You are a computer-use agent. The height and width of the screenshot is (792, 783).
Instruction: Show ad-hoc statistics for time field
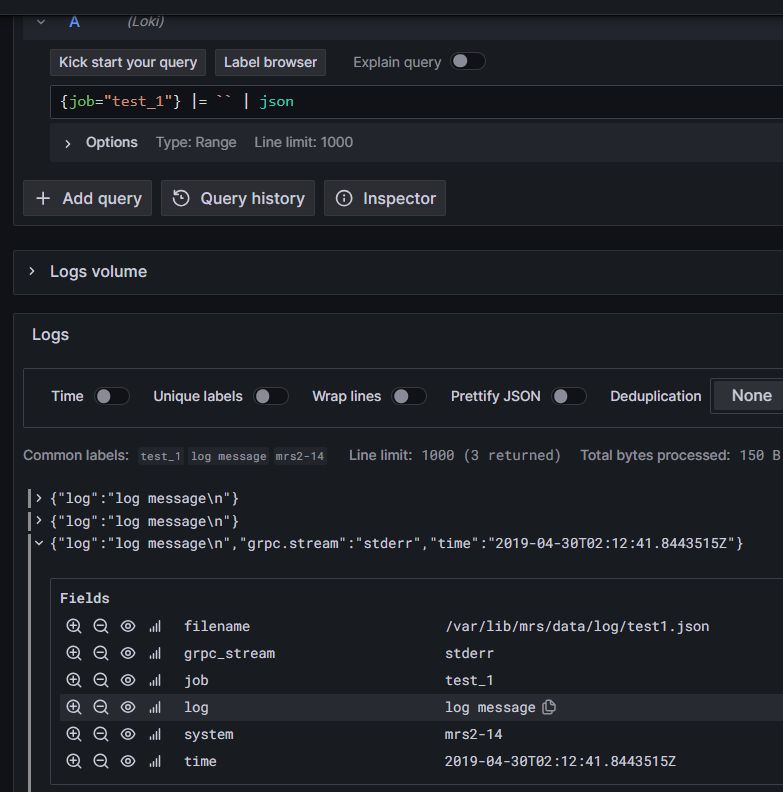coord(155,761)
